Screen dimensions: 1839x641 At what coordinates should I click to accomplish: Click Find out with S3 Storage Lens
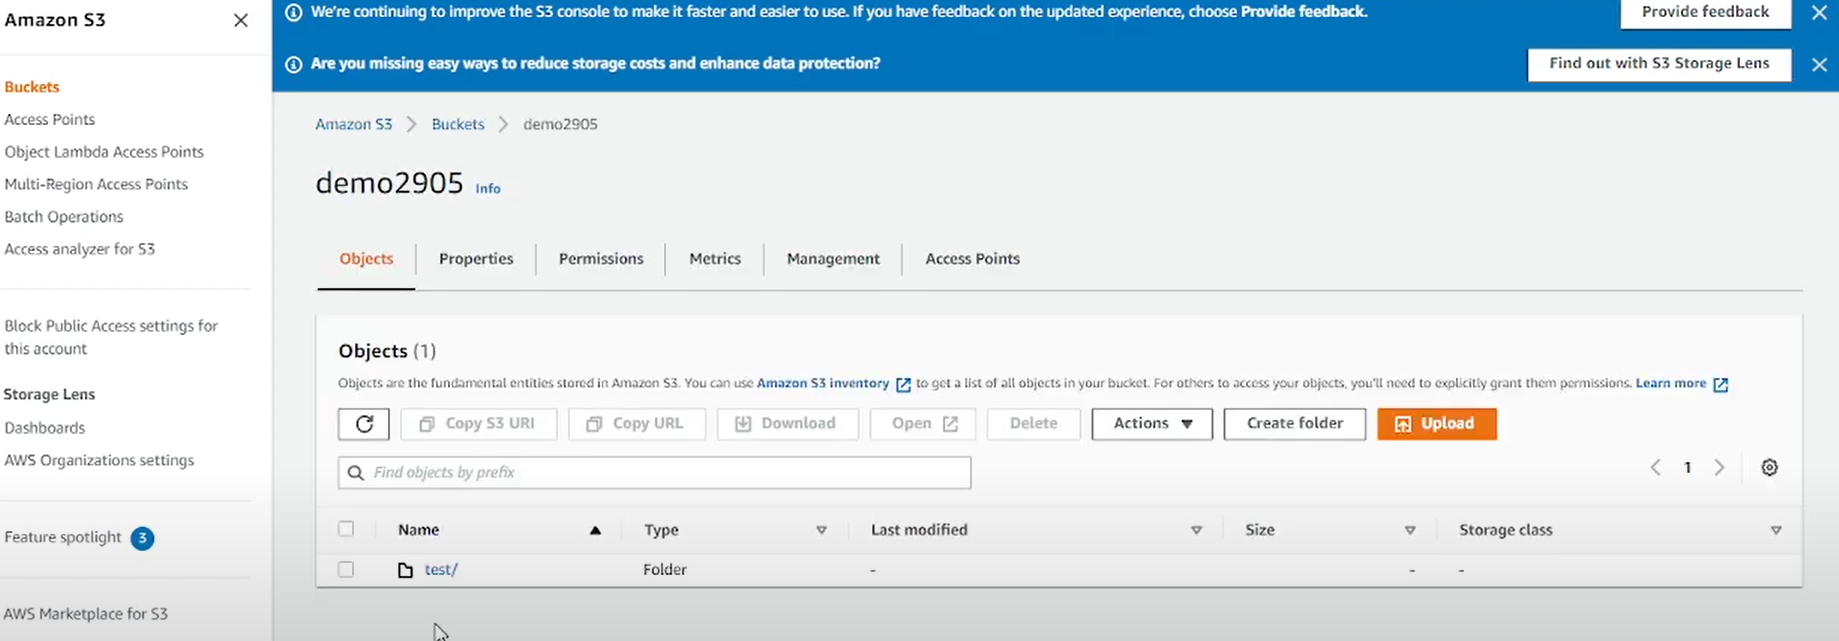pyautogui.click(x=1659, y=64)
